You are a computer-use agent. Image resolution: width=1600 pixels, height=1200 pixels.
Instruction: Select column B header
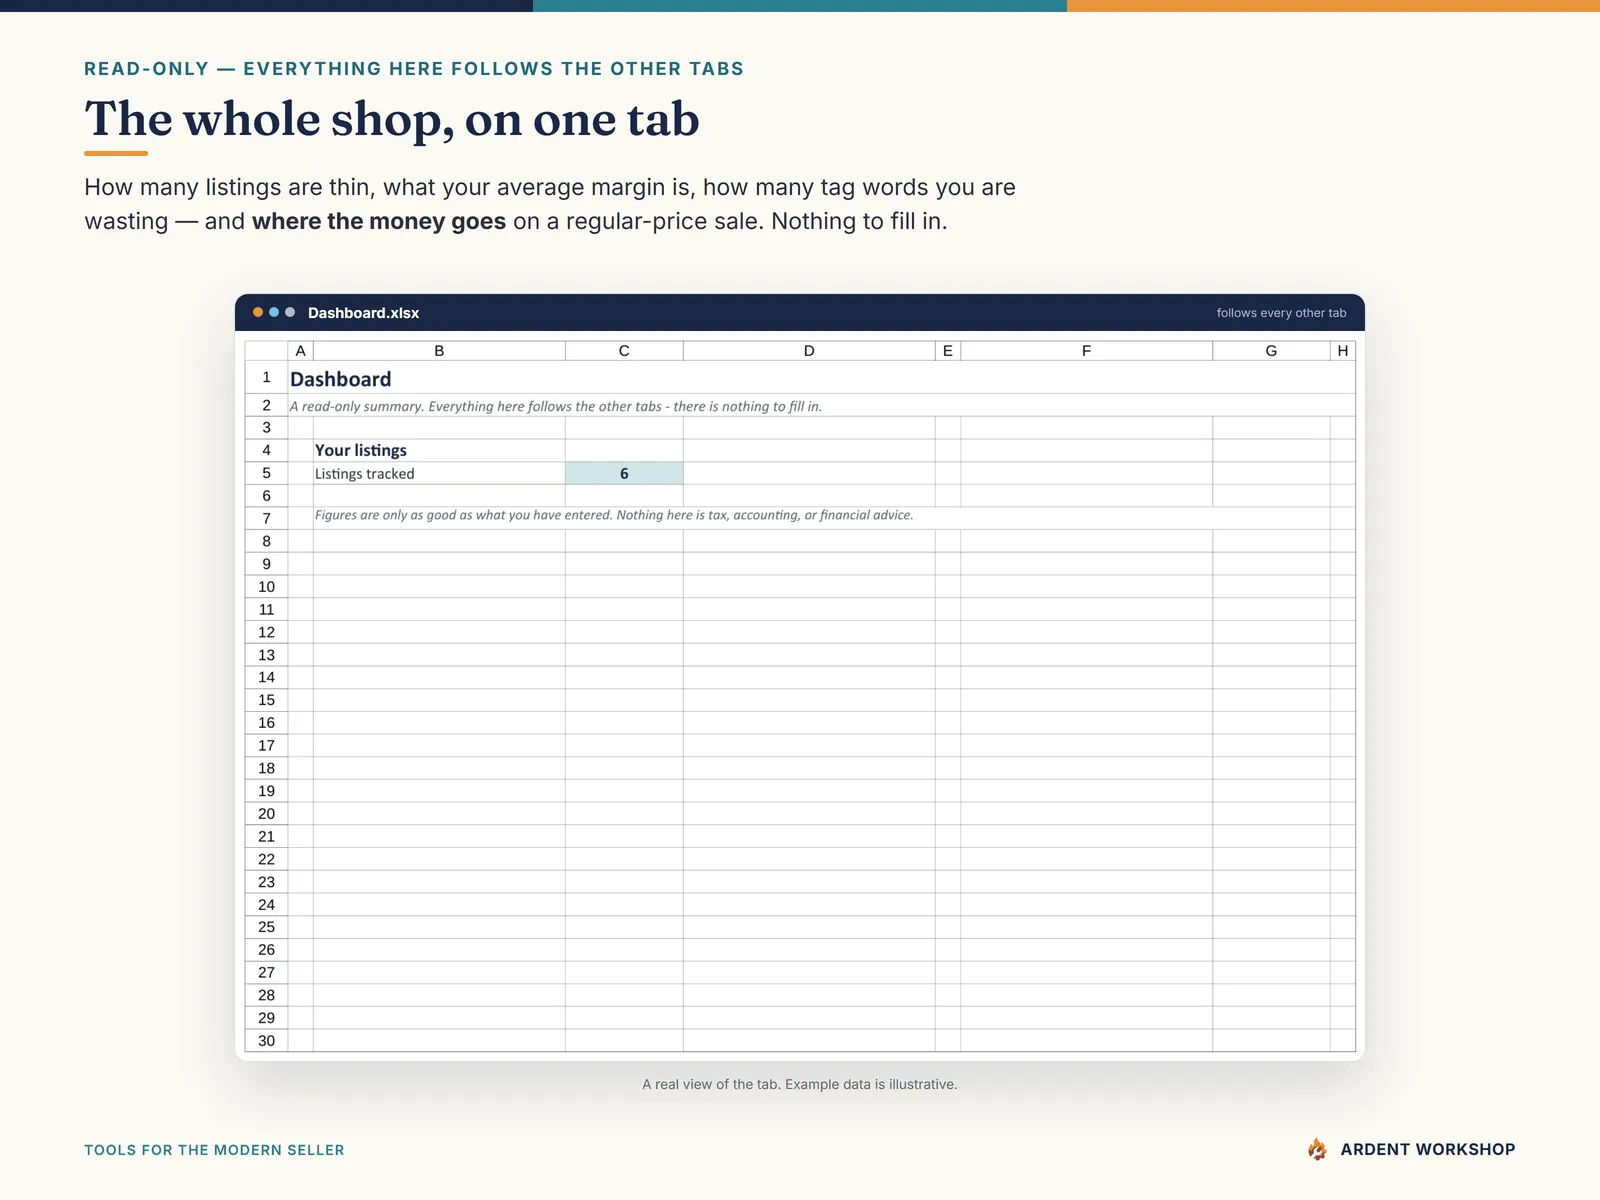pyautogui.click(x=439, y=351)
